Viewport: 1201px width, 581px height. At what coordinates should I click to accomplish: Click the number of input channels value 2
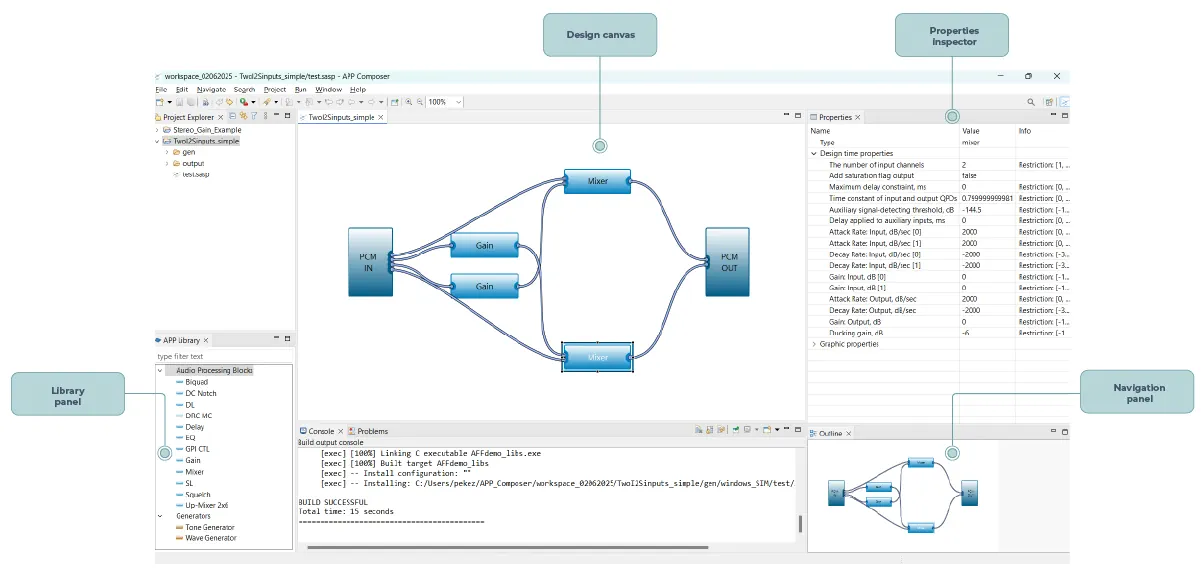pos(964,164)
